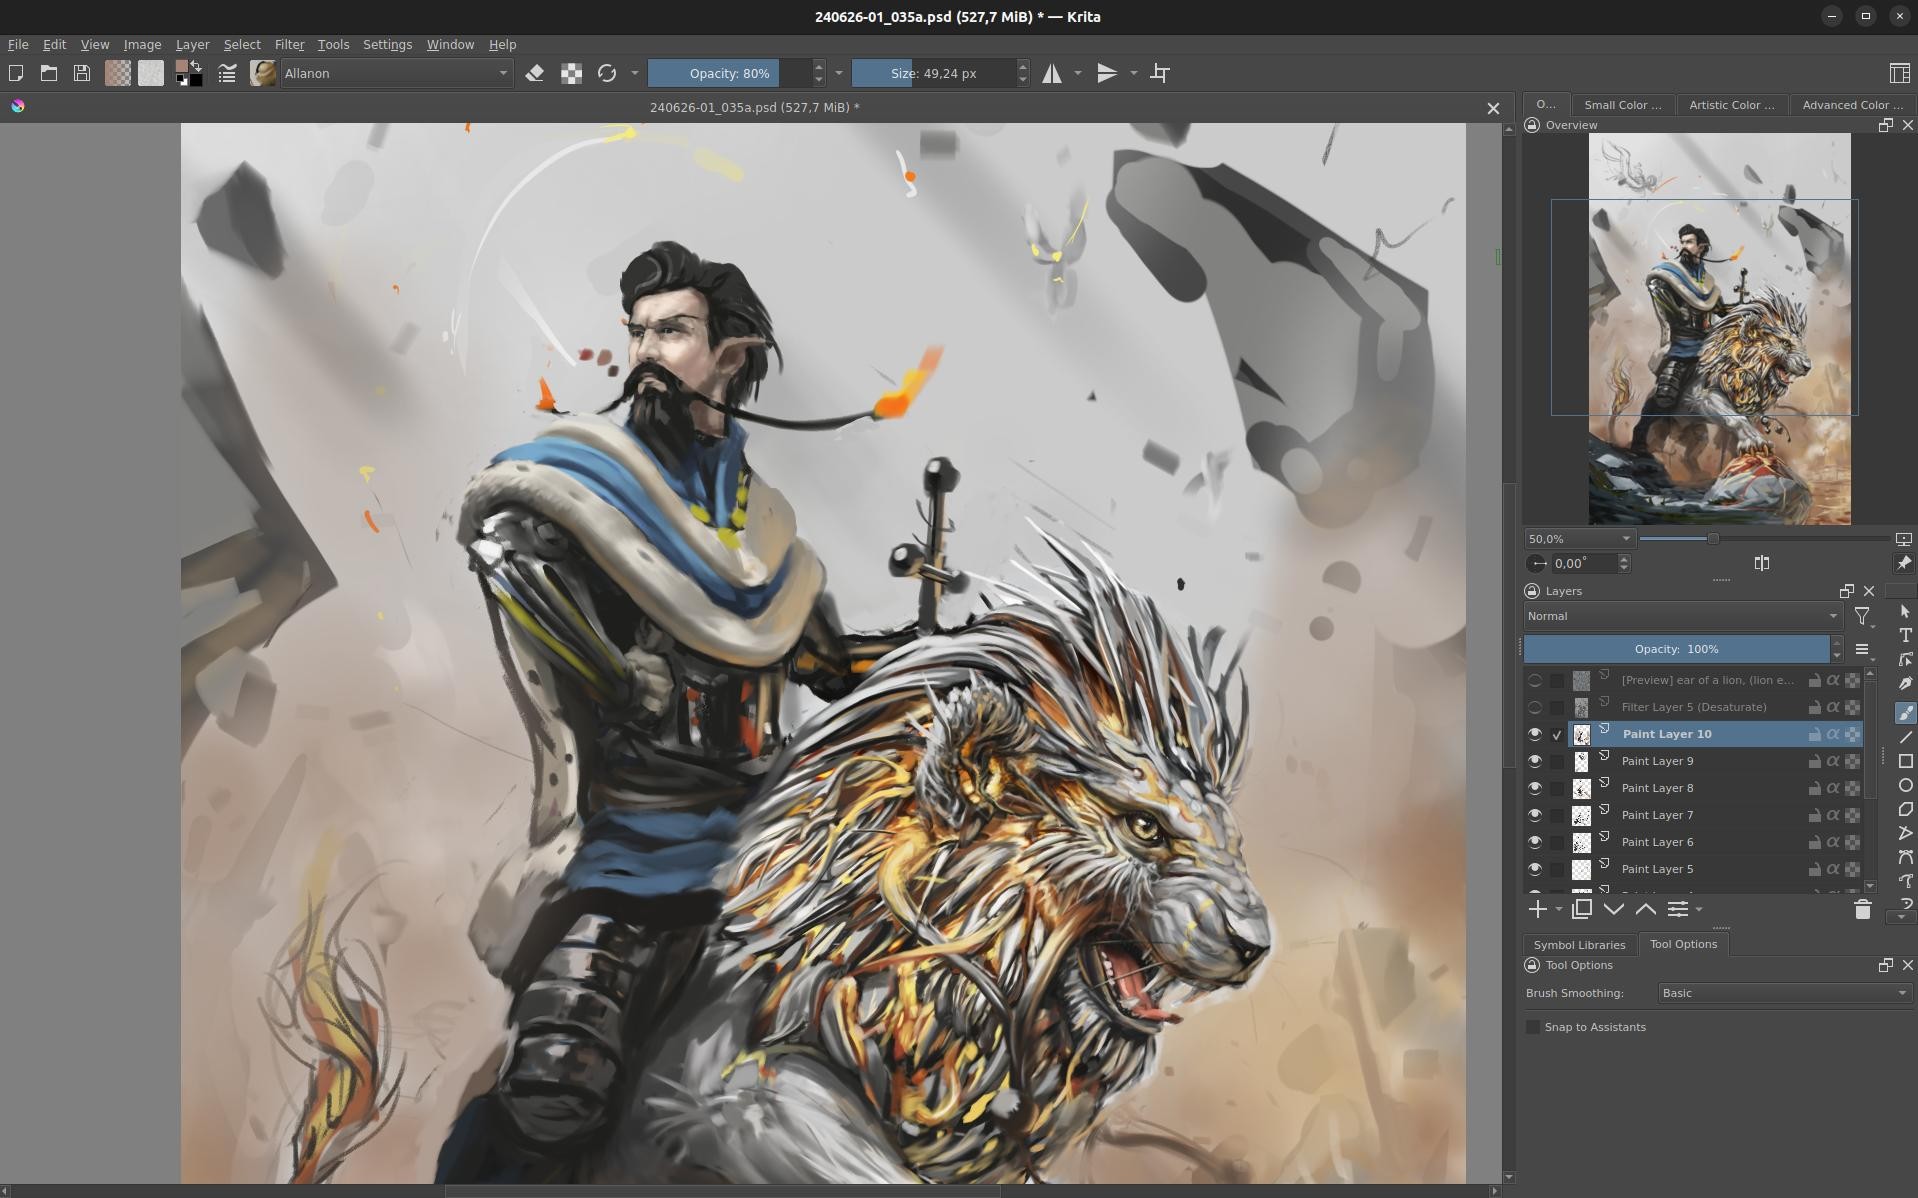Image resolution: width=1918 pixels, height=1198 pixels.
Task: Open the brush settings editor icon
Action: coord(227,73)
